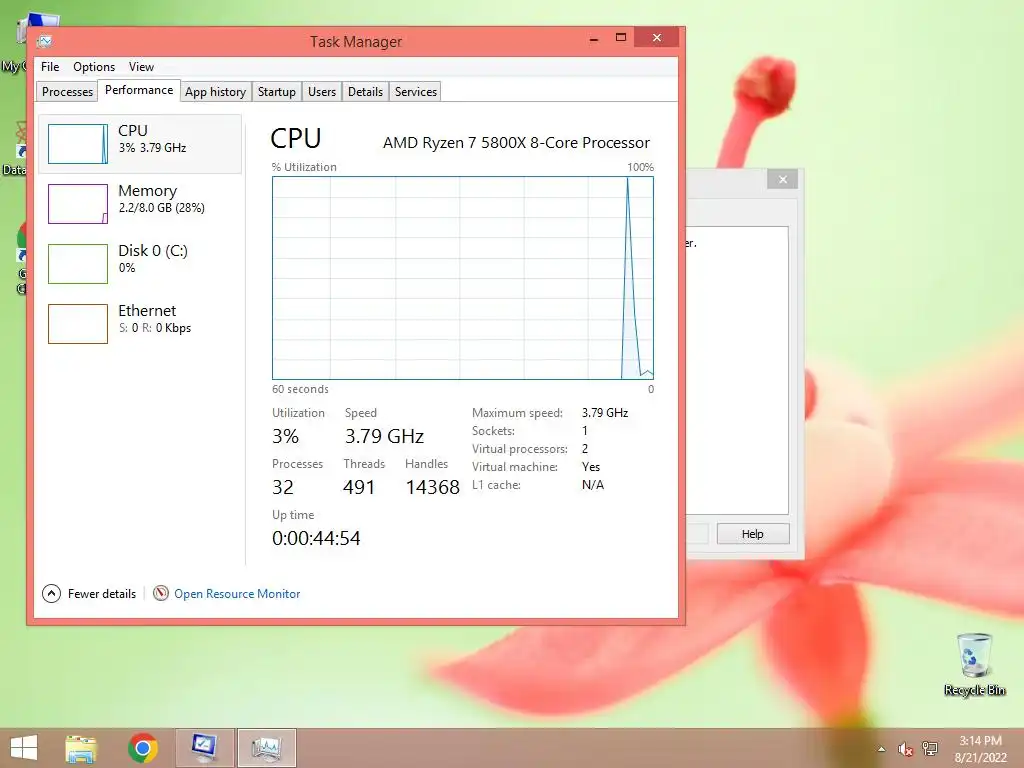Select the CPU mini graph thumbnail
Viewport: 1024px width, 768px height.
click(78, 144)
